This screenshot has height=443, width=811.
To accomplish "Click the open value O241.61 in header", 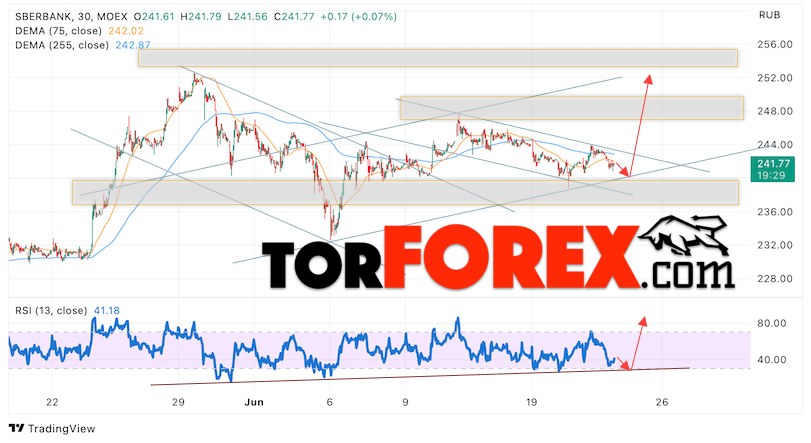I will pos(154,17).
